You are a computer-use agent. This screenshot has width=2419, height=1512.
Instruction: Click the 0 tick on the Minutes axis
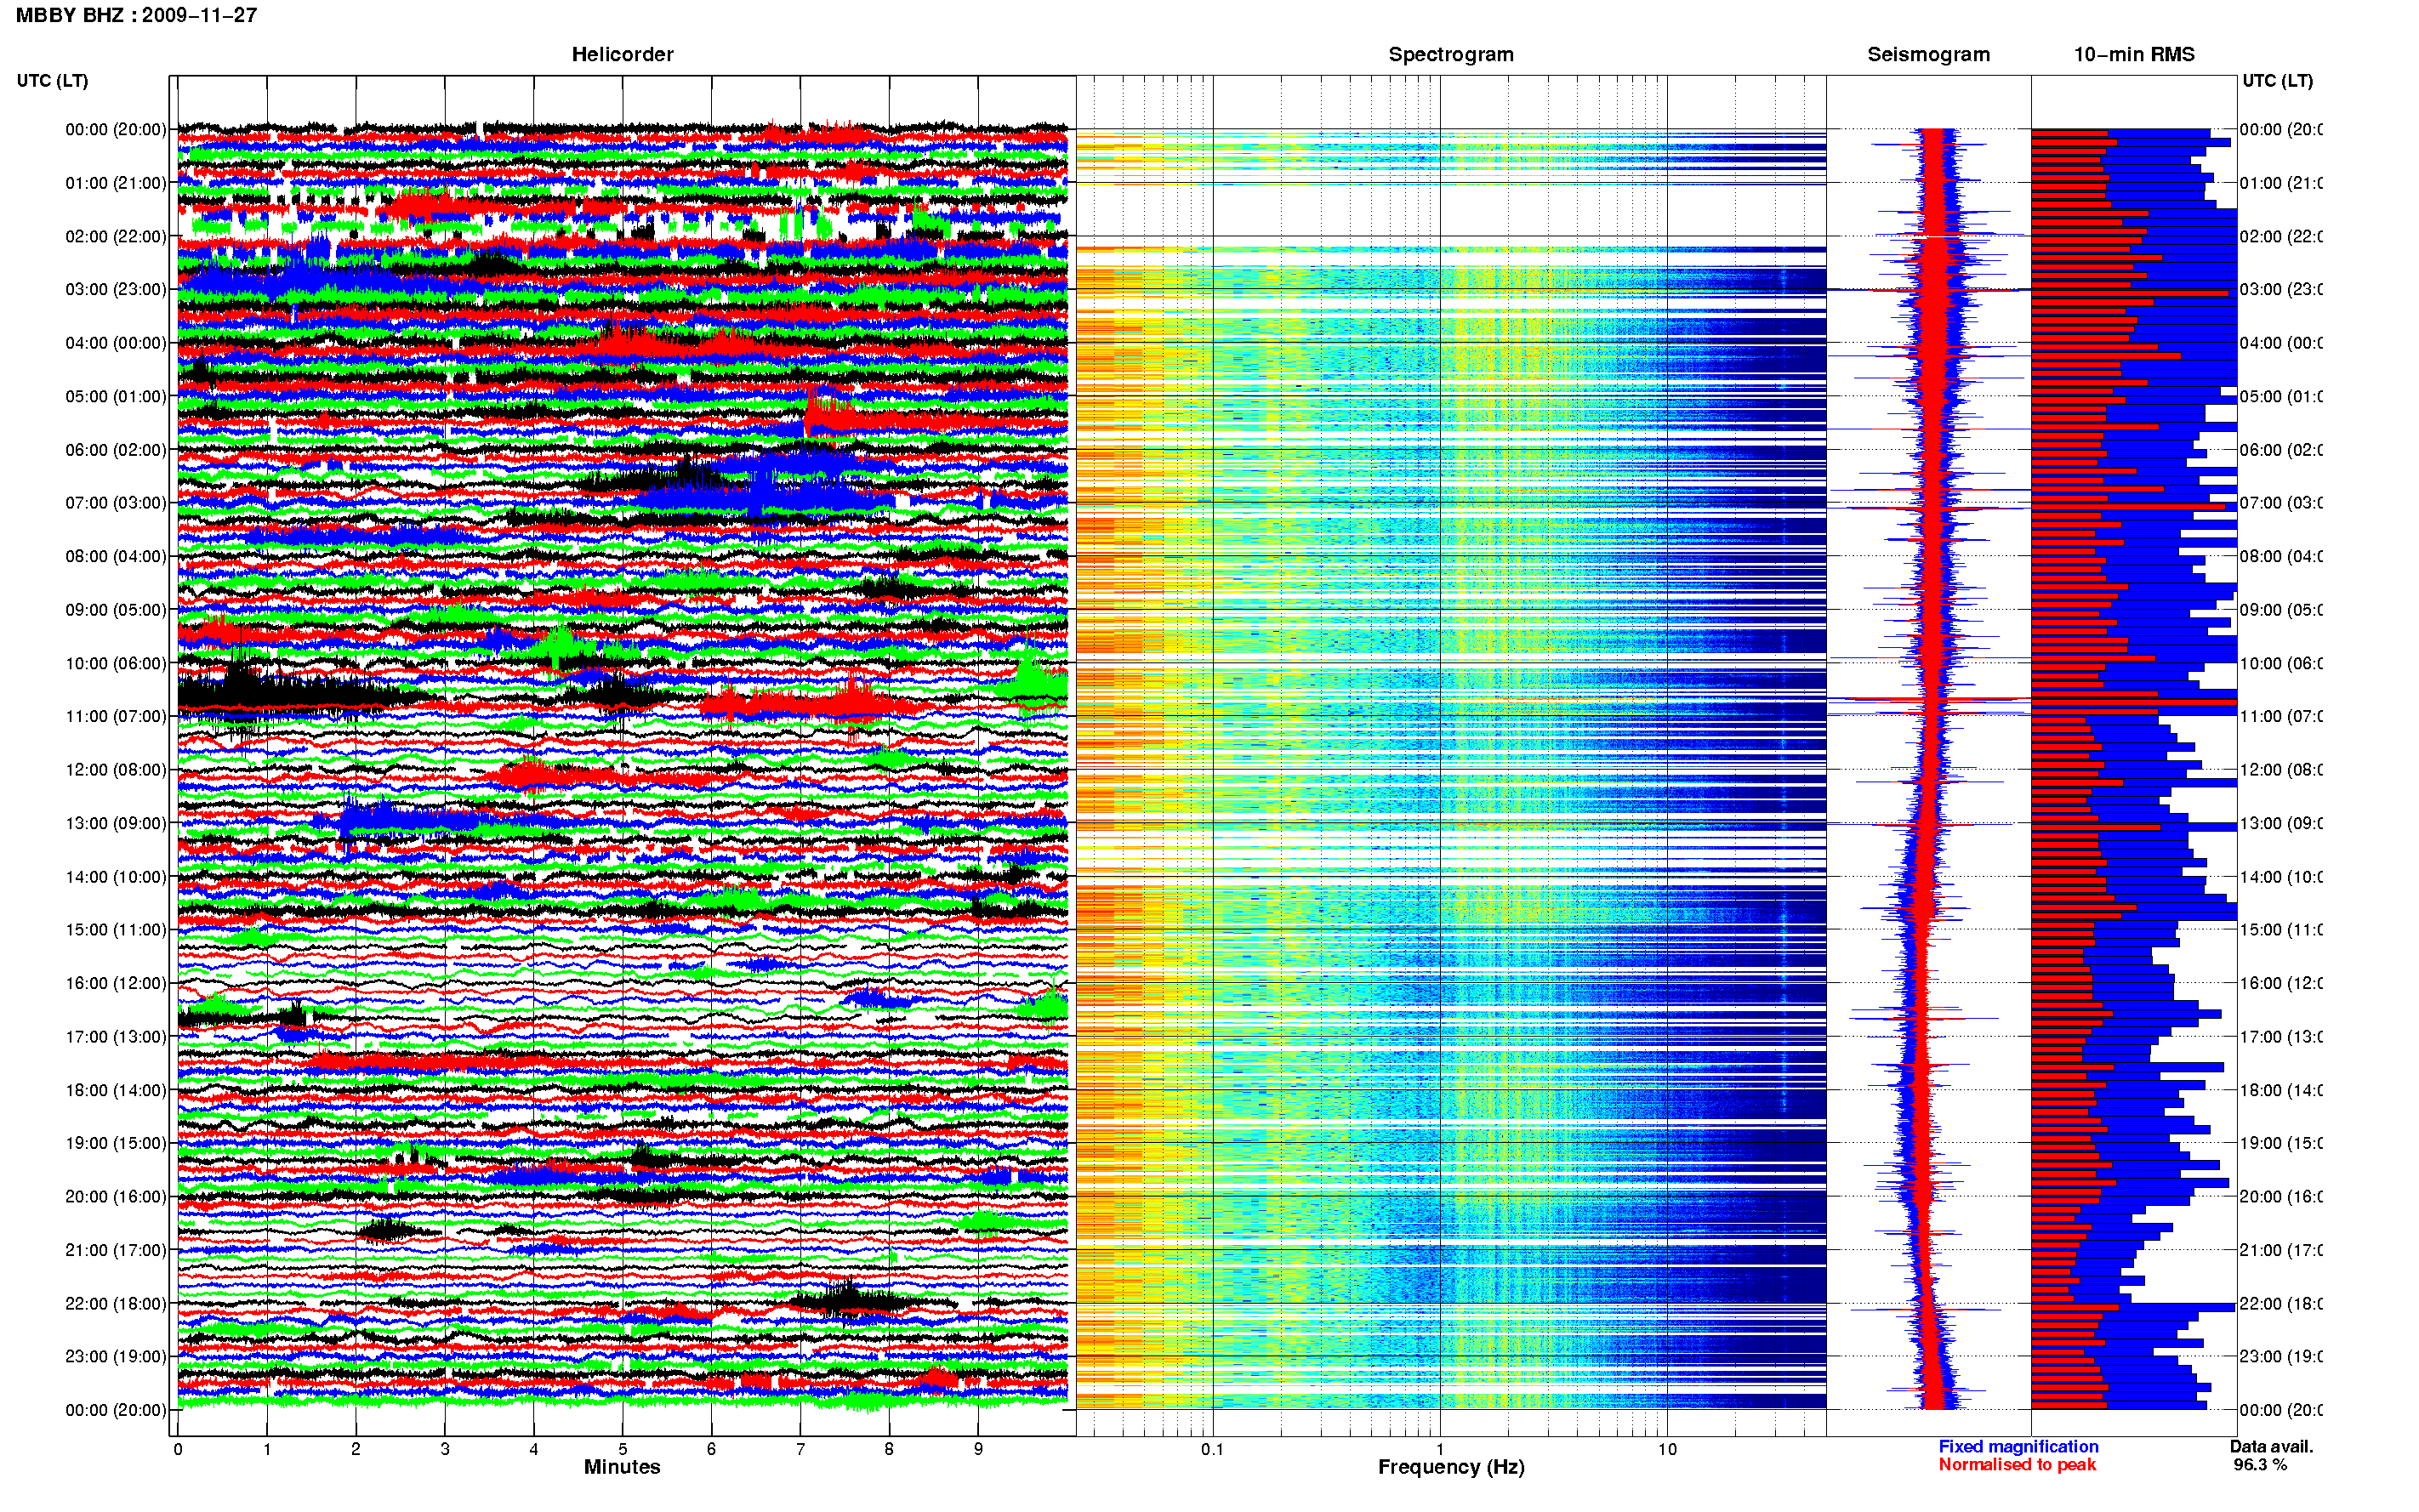coord(178,1449)
